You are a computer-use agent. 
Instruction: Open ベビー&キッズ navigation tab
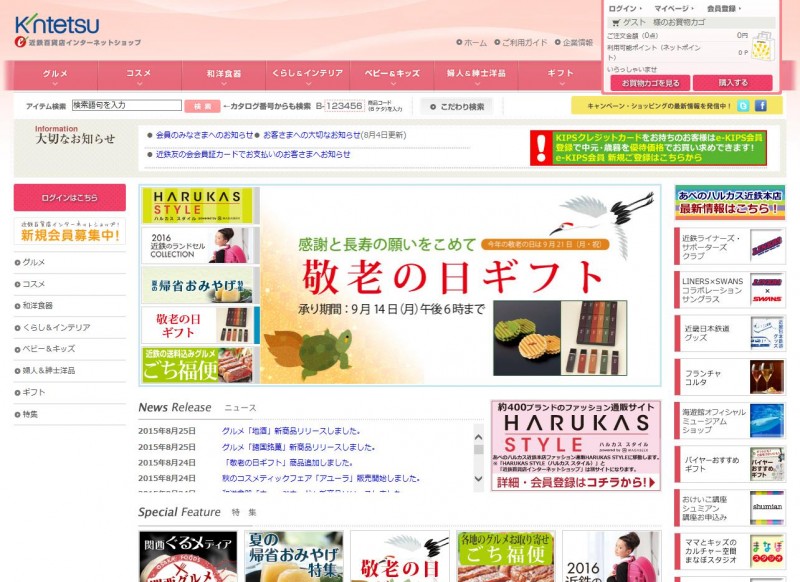tap(392, 75)
